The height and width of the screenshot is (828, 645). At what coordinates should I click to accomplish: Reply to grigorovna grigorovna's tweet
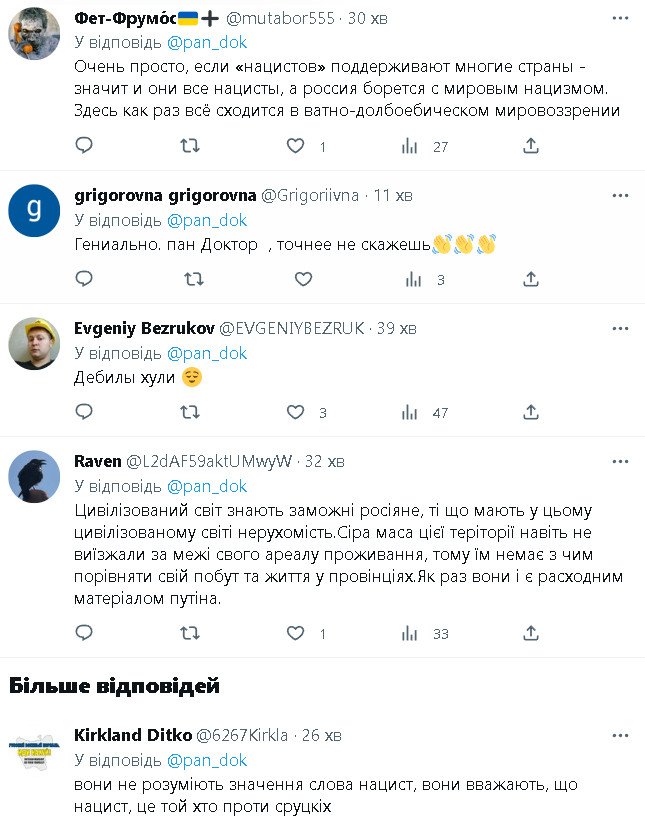pyautogui.click(x=84, y=280)
